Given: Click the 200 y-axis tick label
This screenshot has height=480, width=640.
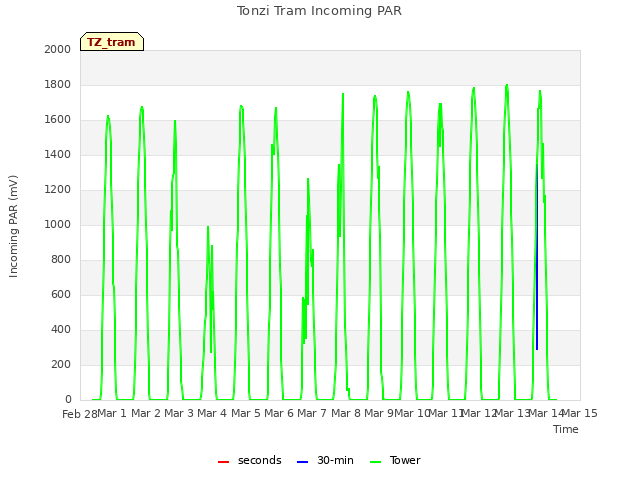Looking at the screenshot, I should (61, 364).
